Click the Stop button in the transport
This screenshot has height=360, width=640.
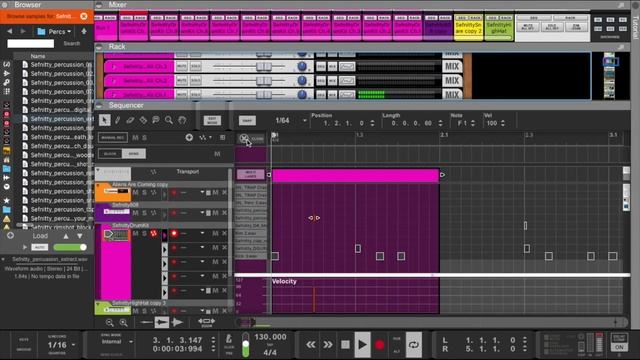(x=345, y=345)
